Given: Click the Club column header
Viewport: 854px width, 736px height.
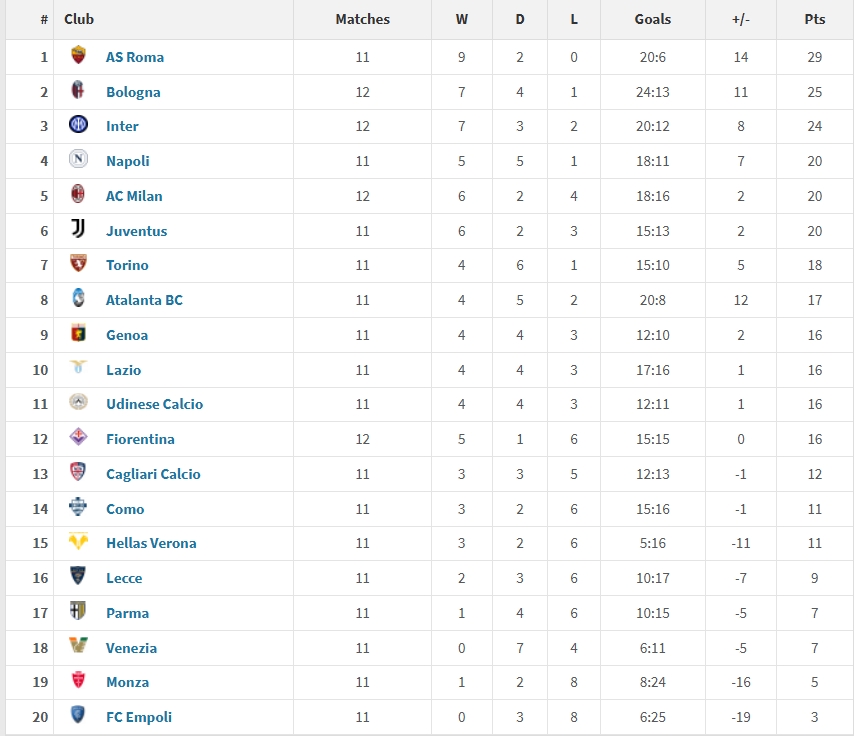Looking at the screenshot, I should coord(79,19).
